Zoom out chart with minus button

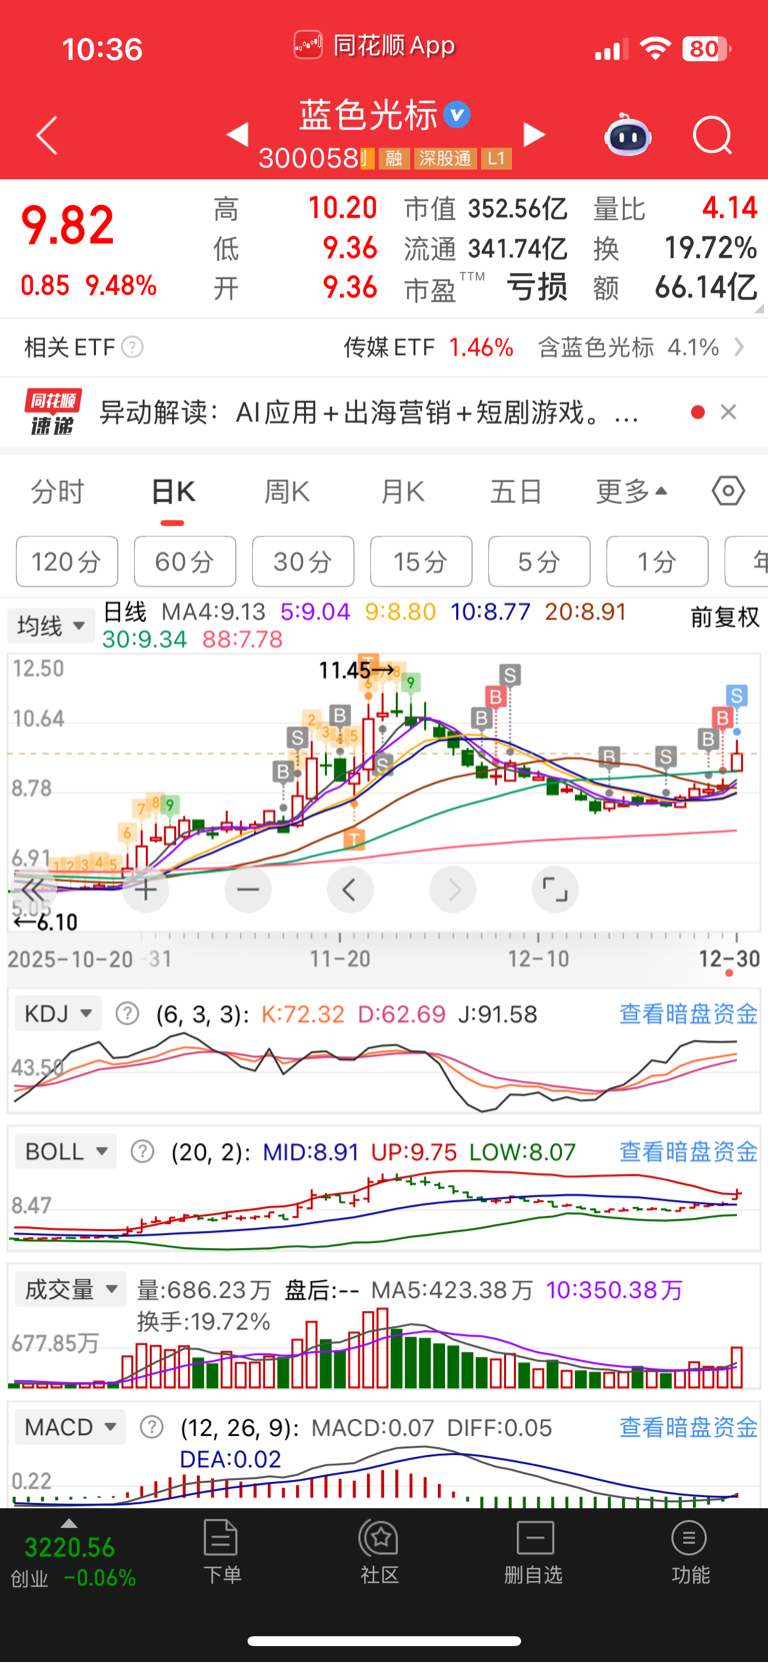click(248, 889)
